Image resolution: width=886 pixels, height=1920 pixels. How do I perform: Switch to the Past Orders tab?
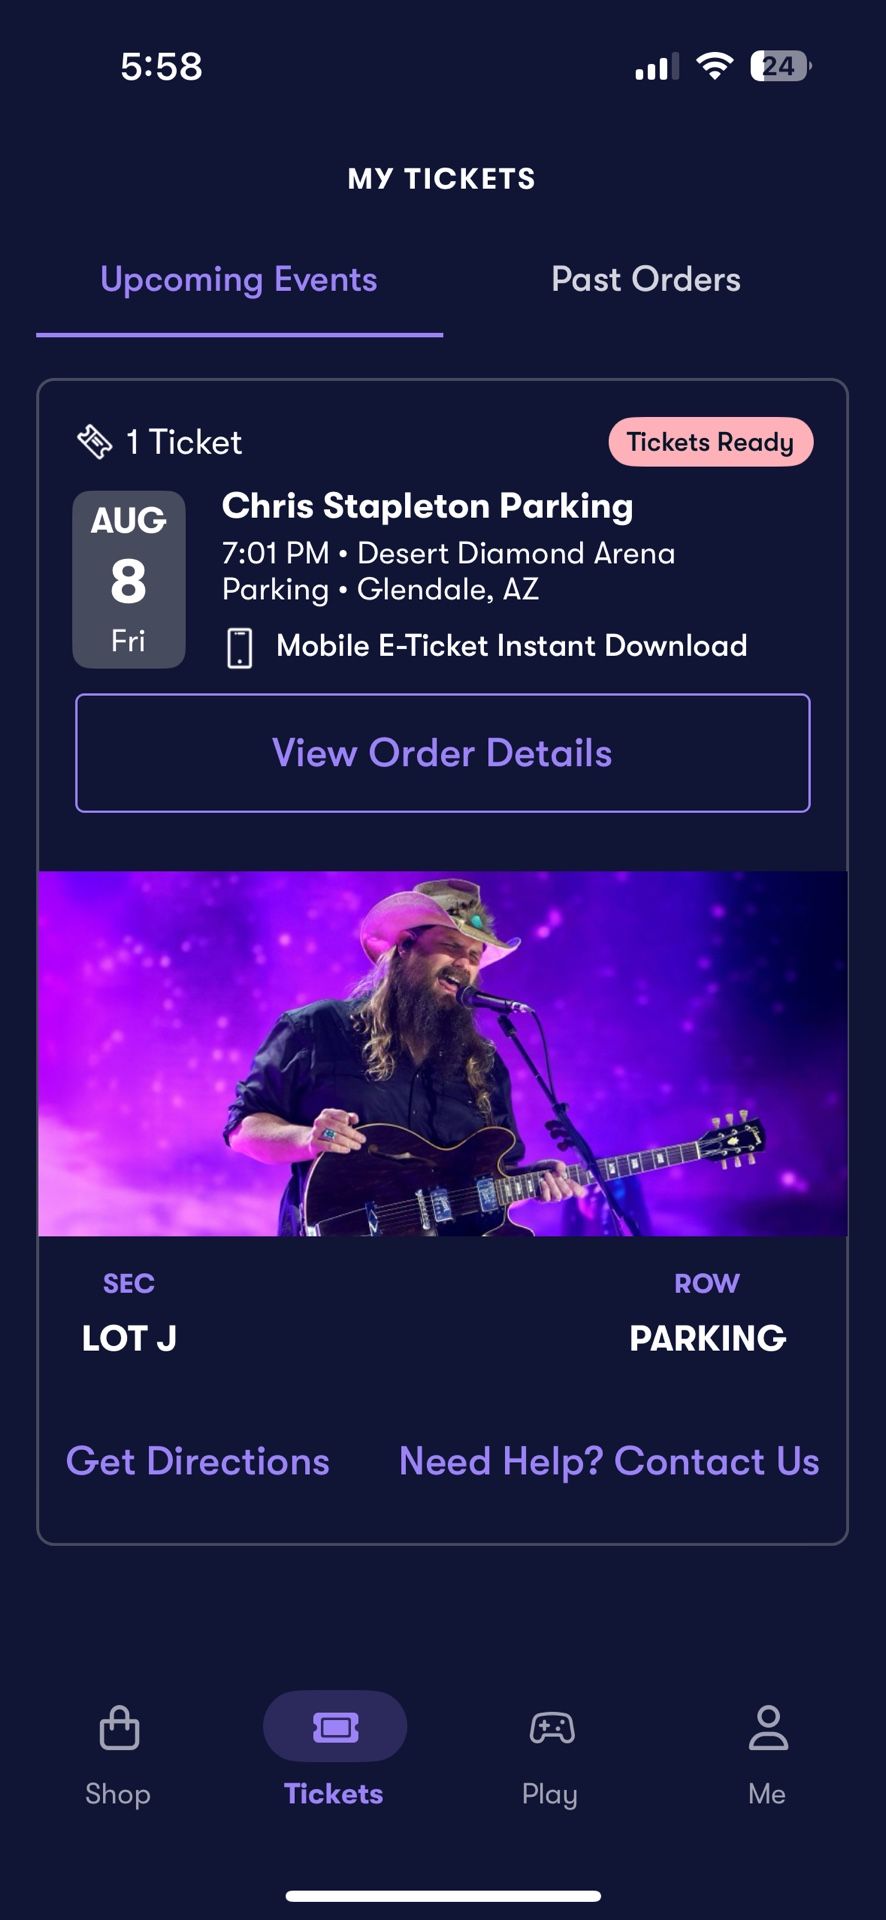click(645, 280)
